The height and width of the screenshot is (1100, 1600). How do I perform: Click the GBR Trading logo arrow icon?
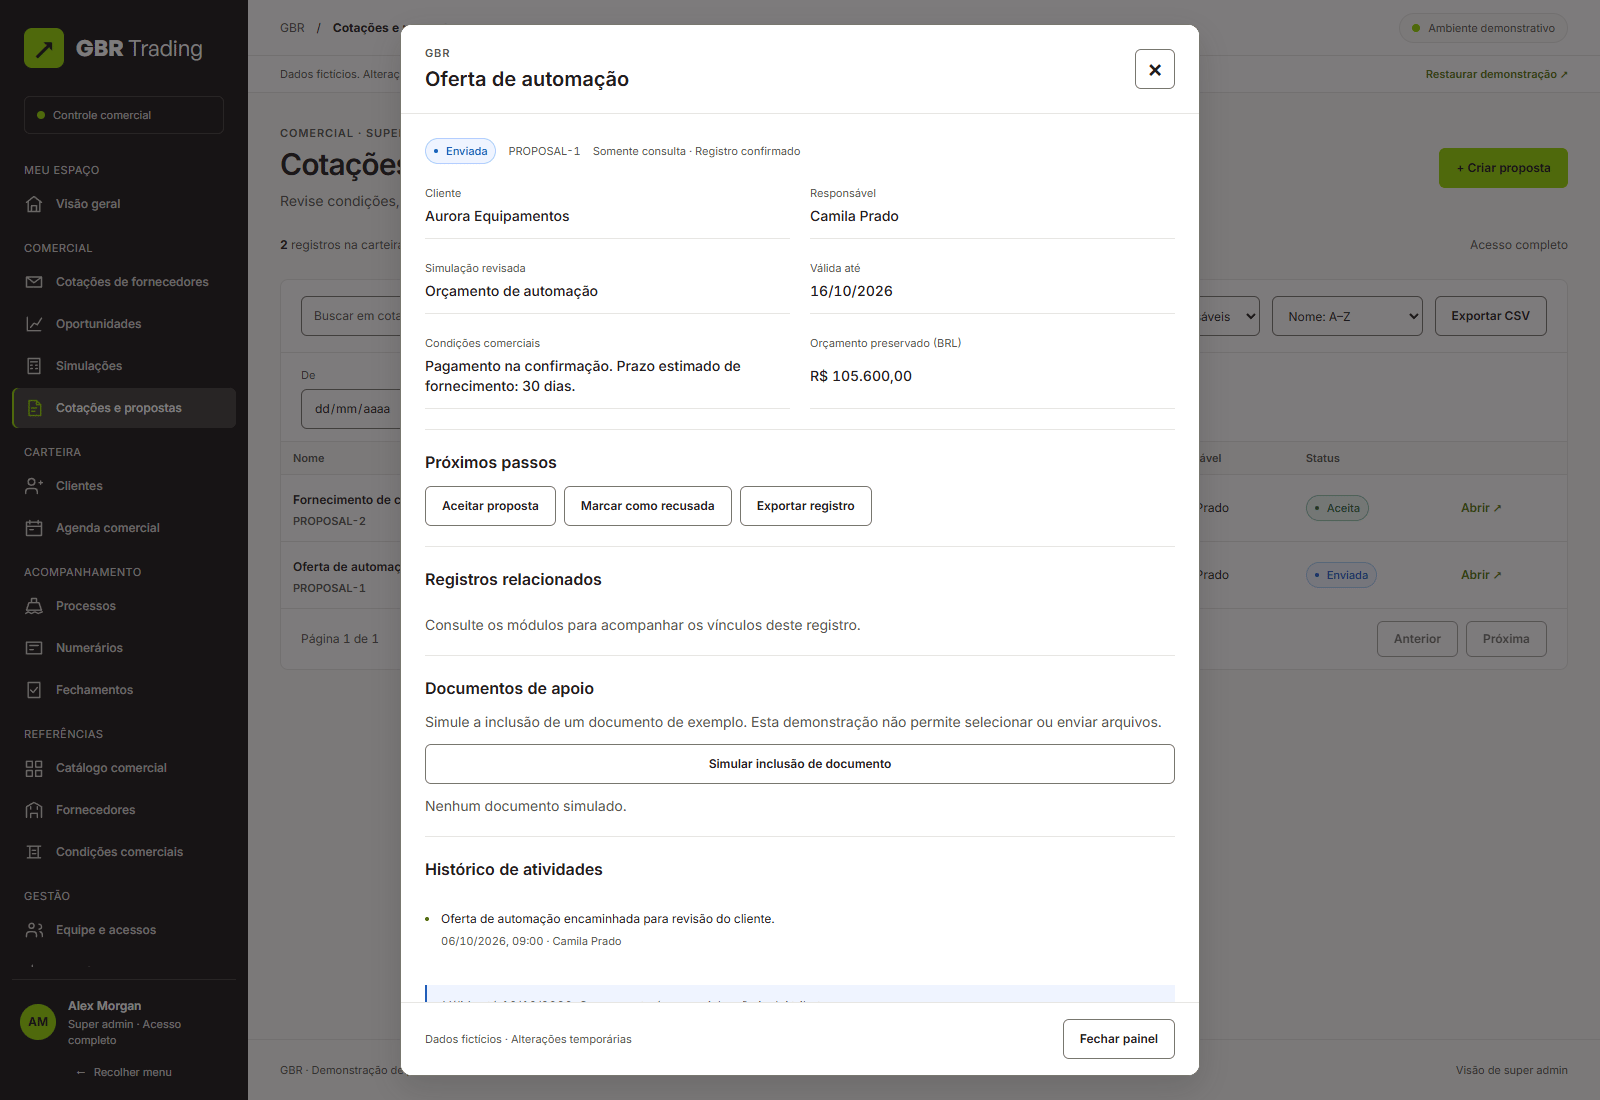(44, 48)
